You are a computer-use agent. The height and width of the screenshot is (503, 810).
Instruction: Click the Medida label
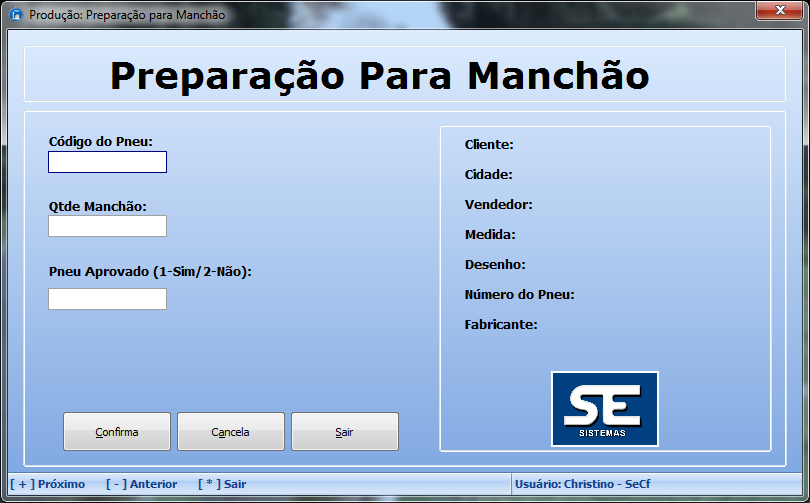(x=490, y=235)
